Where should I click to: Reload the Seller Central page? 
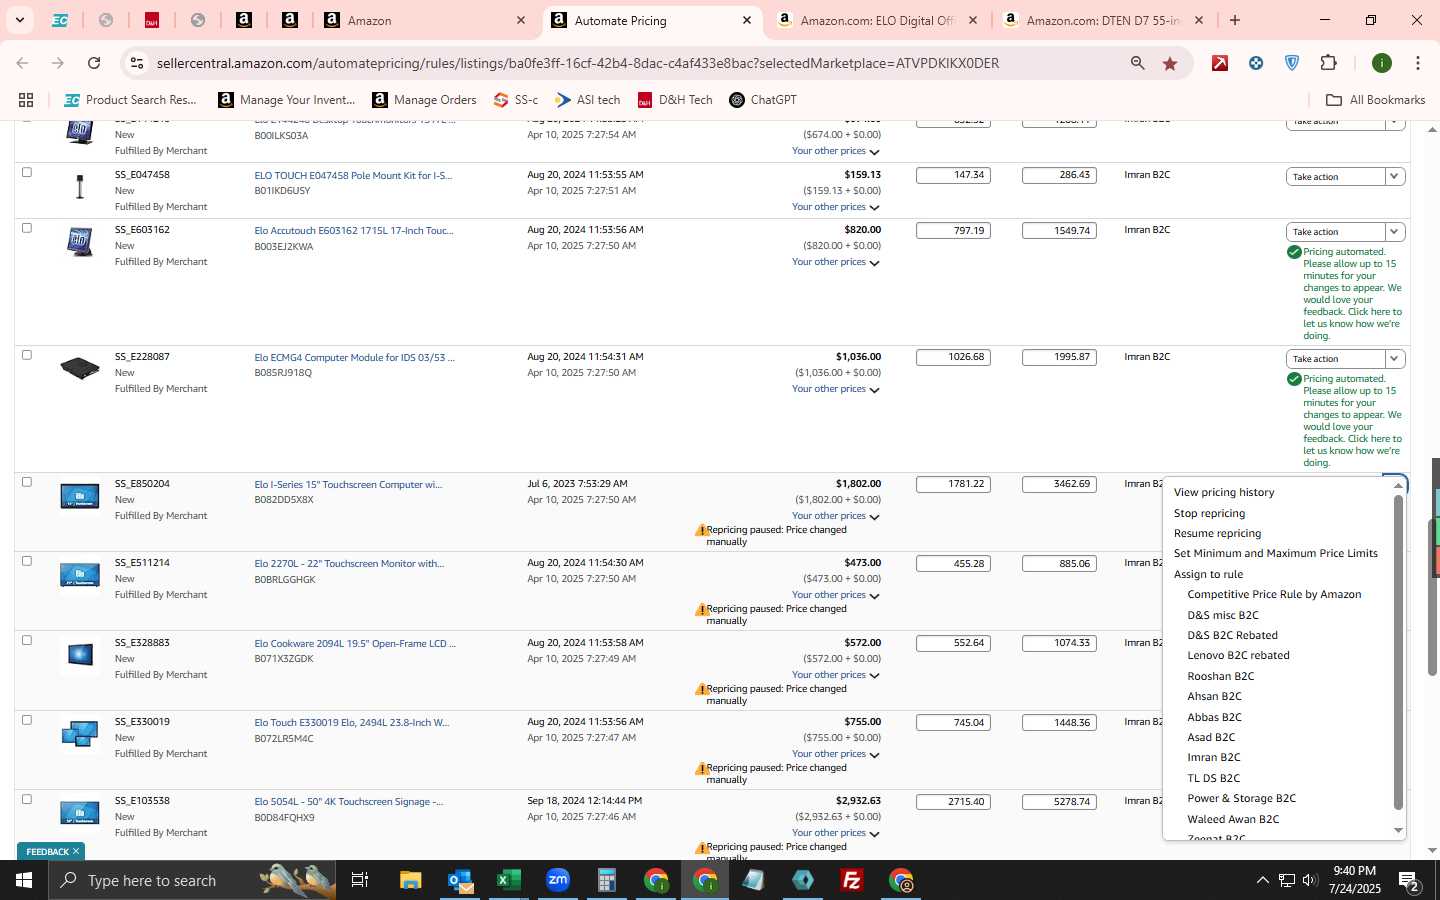(94, 63)
